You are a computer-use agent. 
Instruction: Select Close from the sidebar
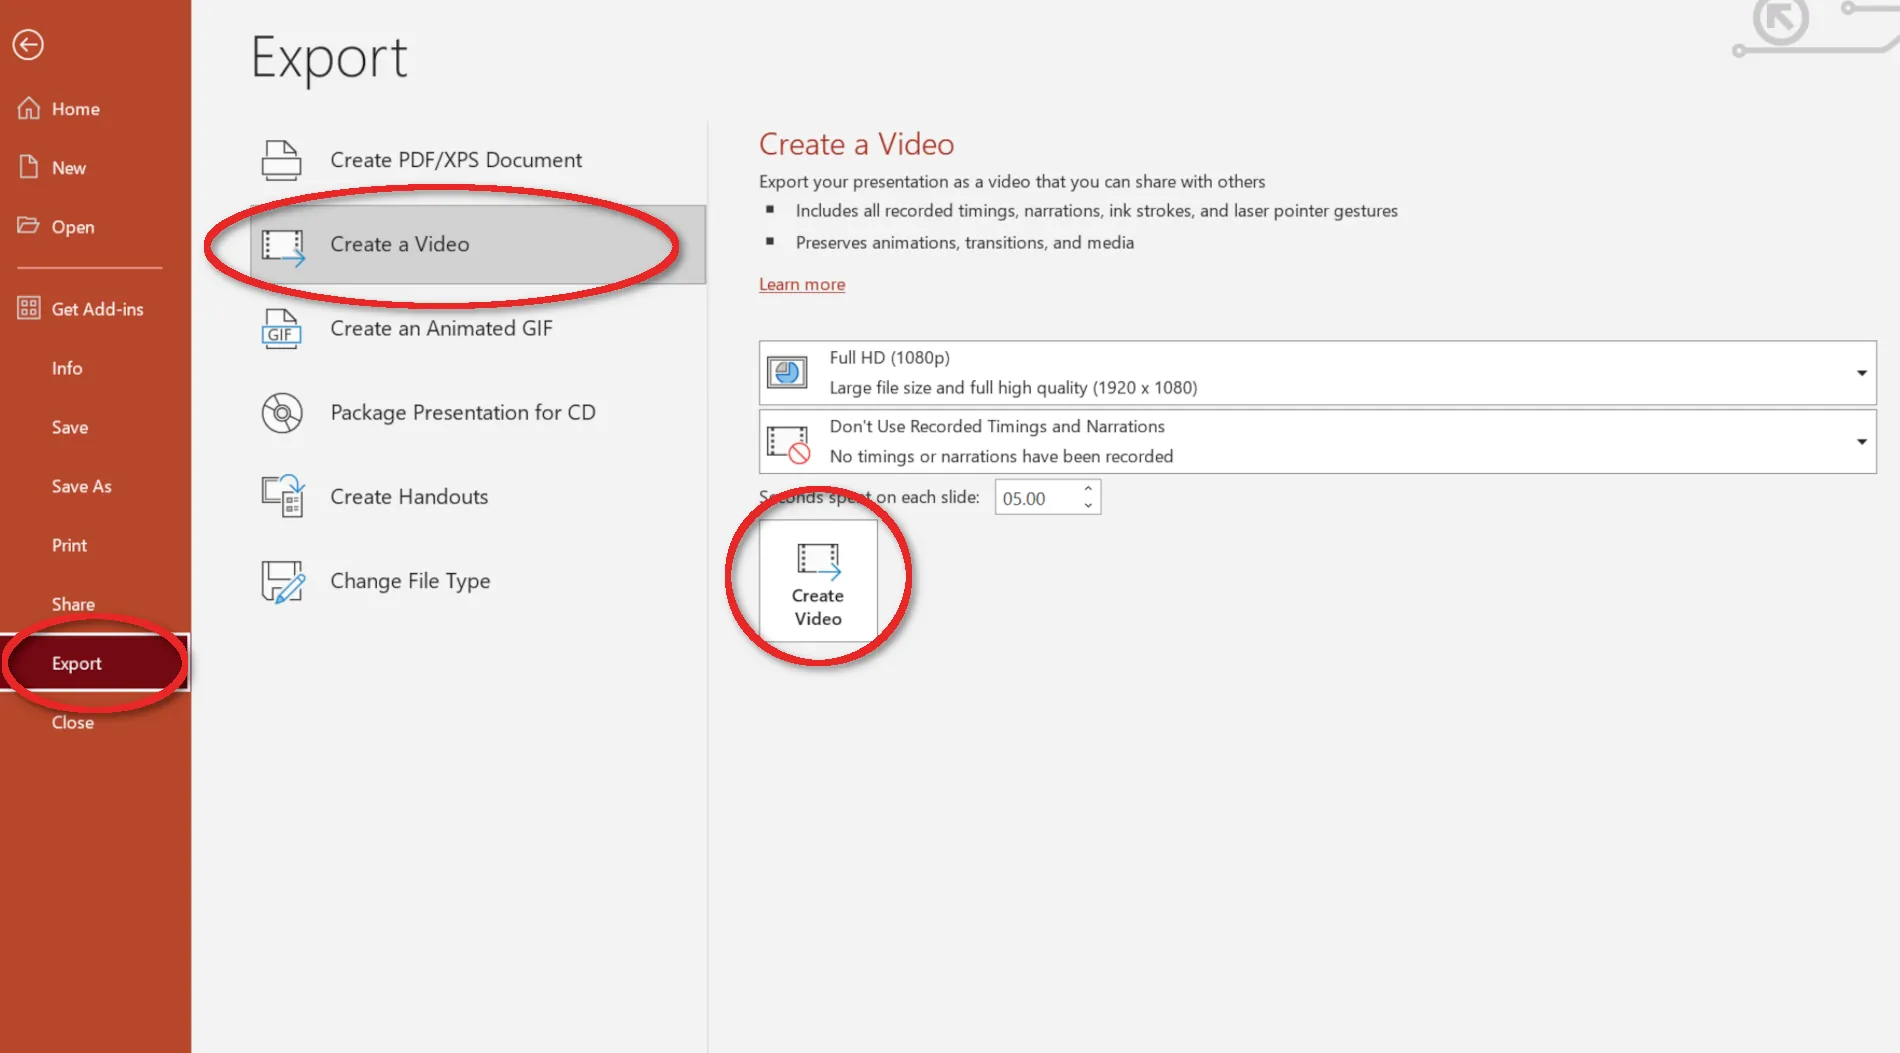click(x=71, y=722)
